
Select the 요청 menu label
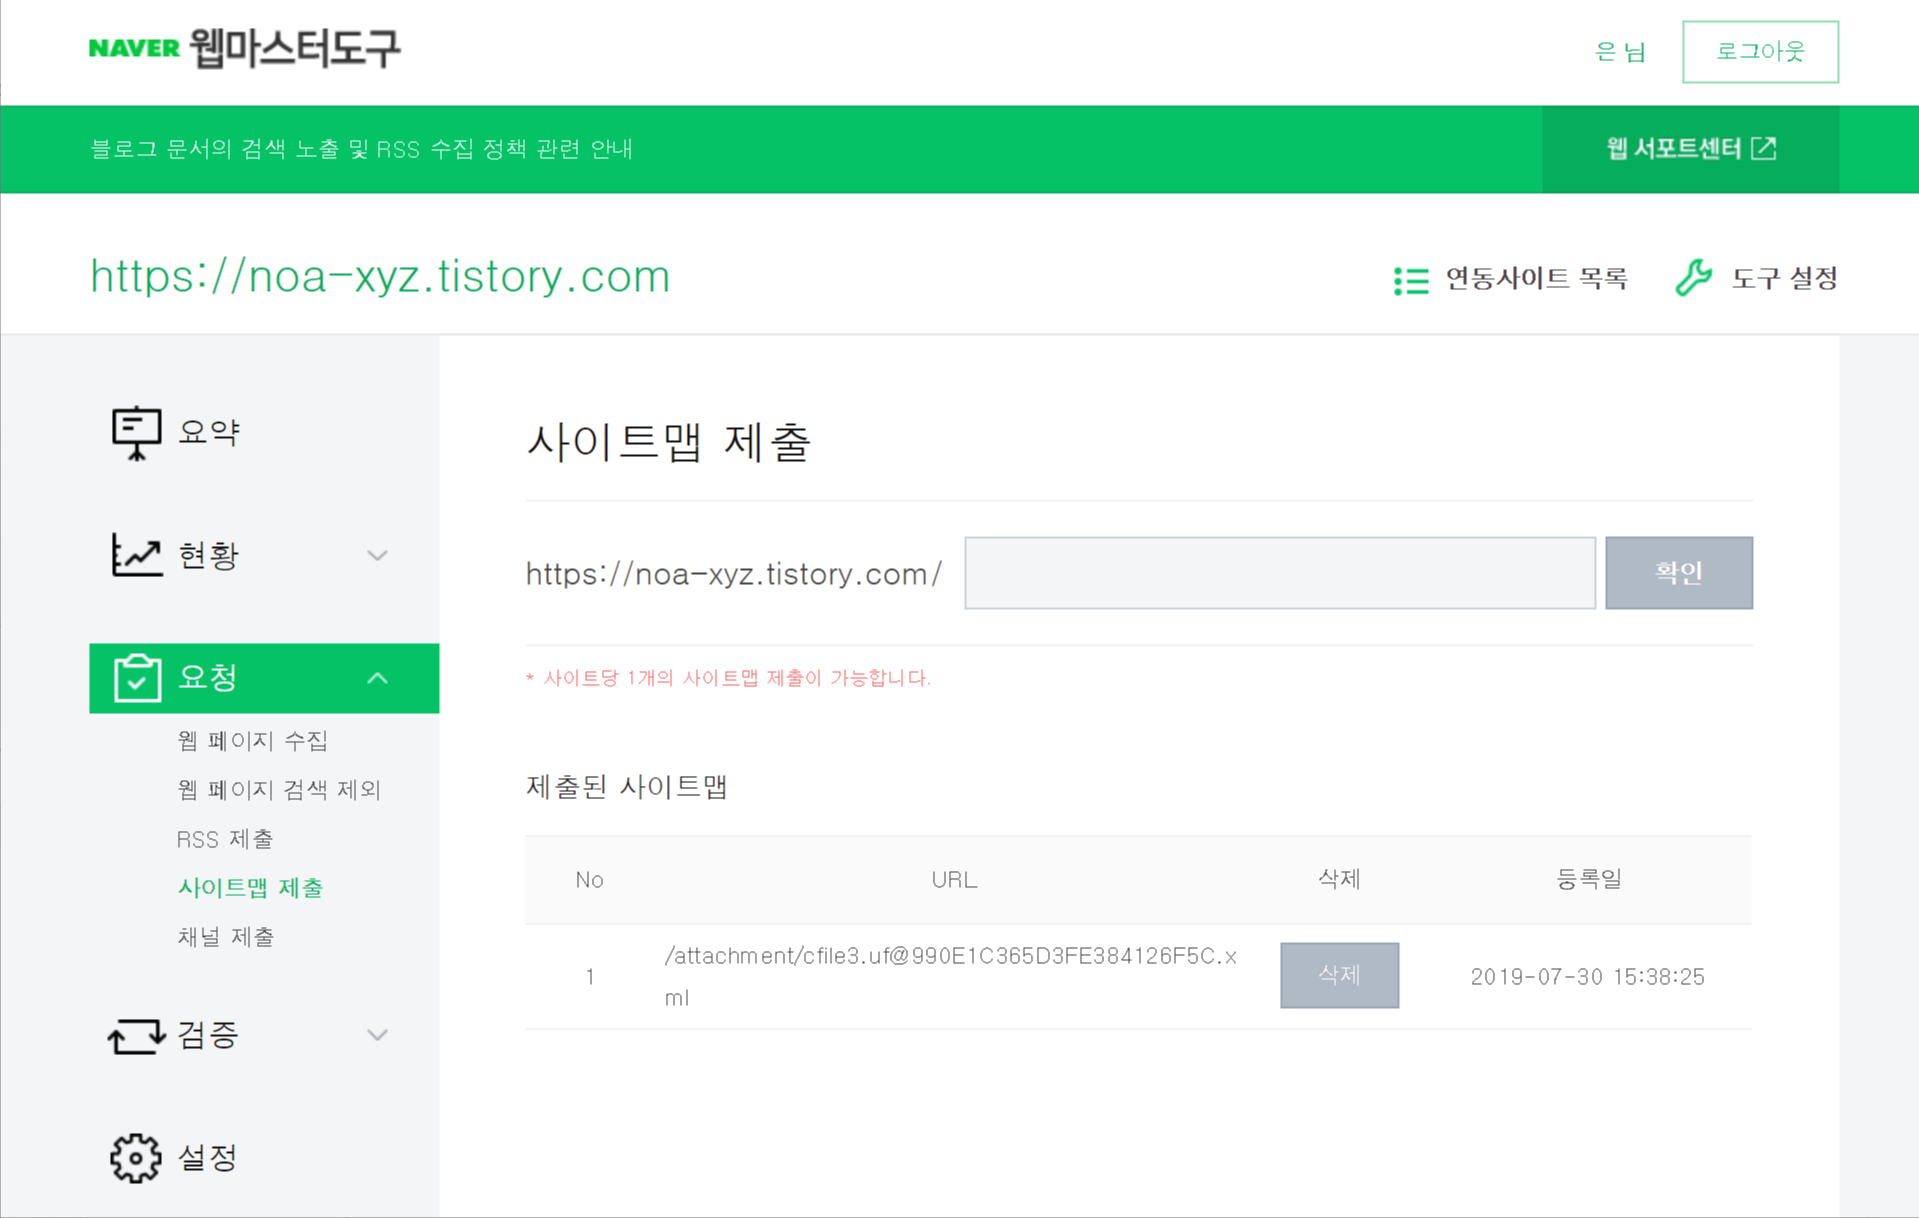[x=208, y=678]
